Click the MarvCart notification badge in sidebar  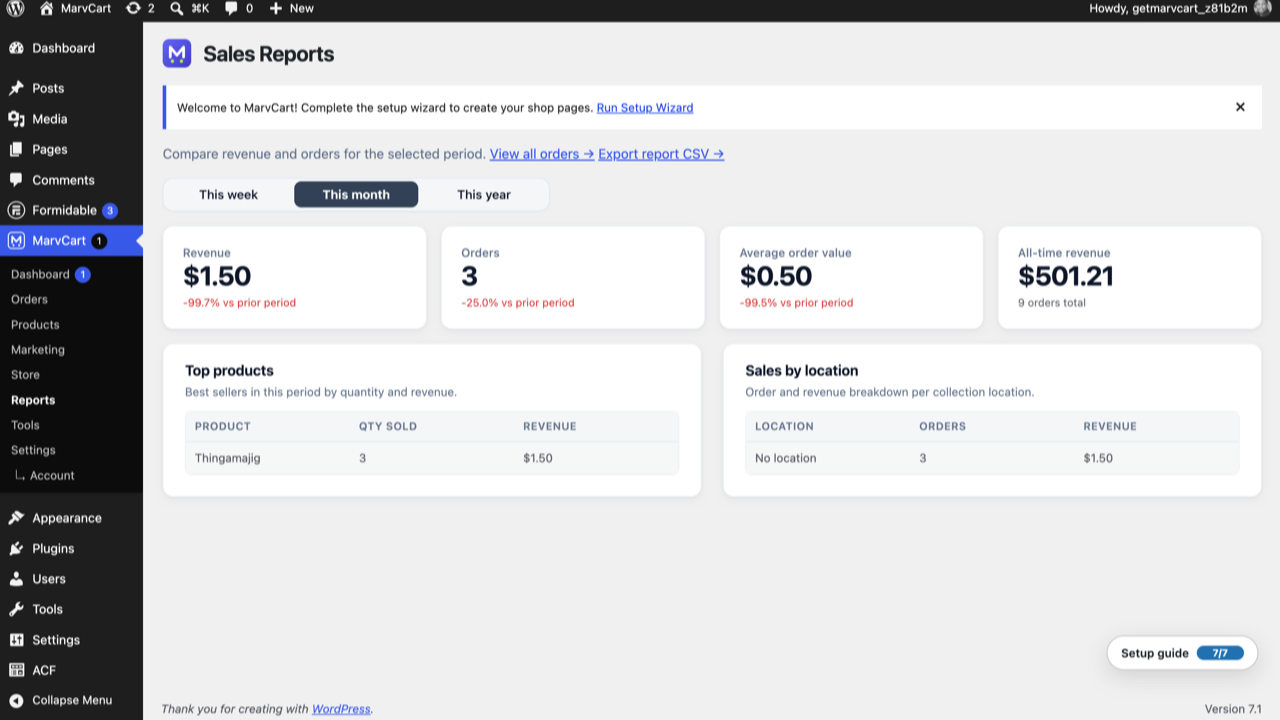pos(99,241)
